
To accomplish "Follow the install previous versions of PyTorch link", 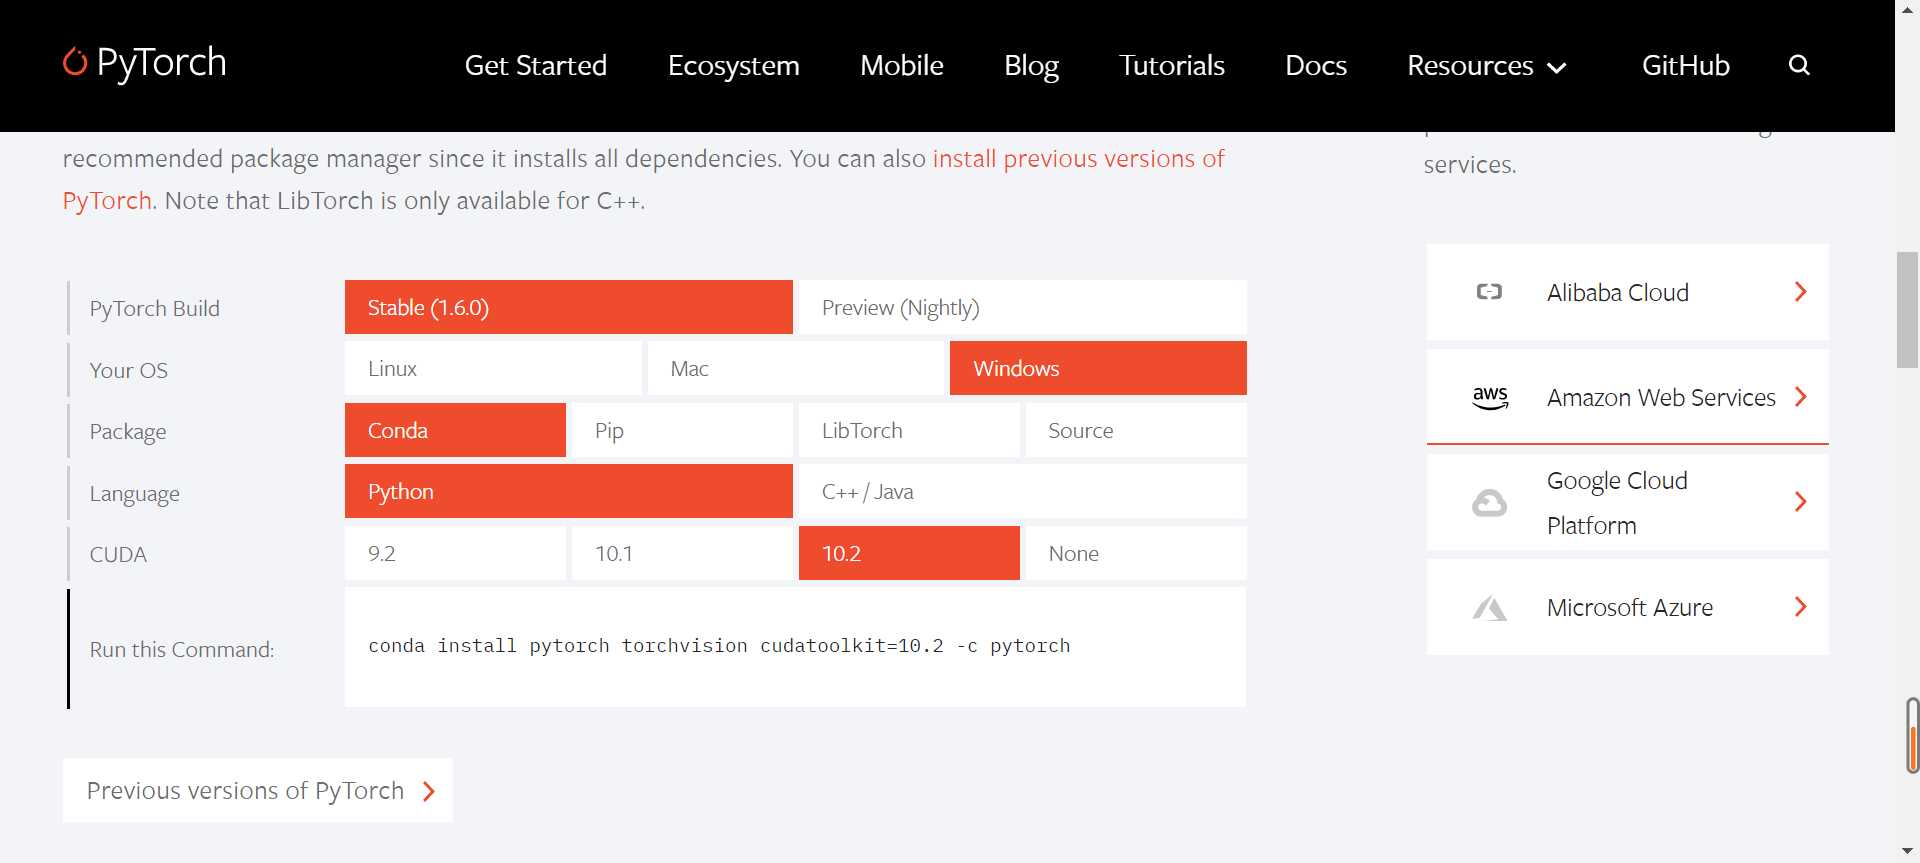I will pos(1078,158).
